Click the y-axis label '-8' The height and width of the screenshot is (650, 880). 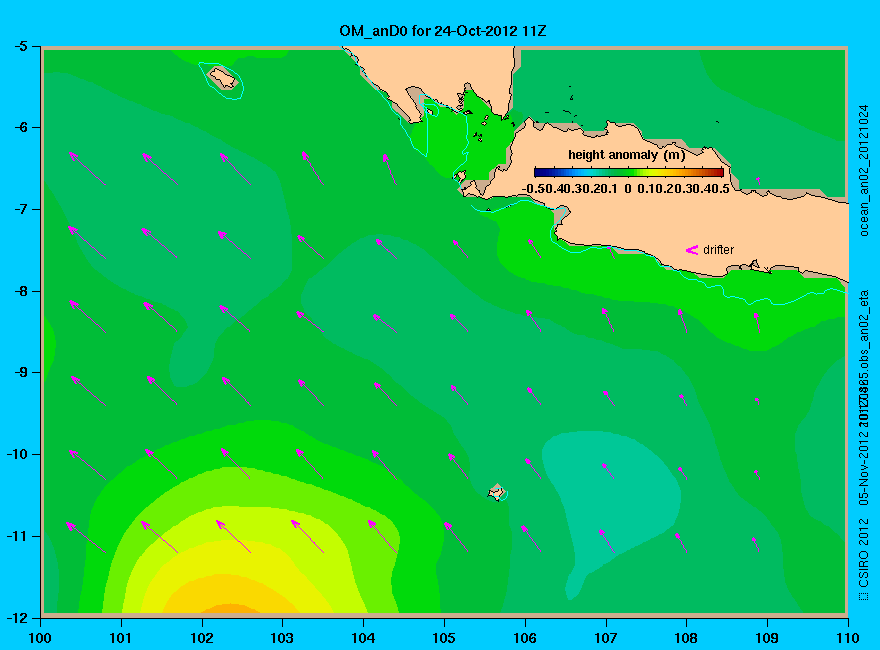20,291
